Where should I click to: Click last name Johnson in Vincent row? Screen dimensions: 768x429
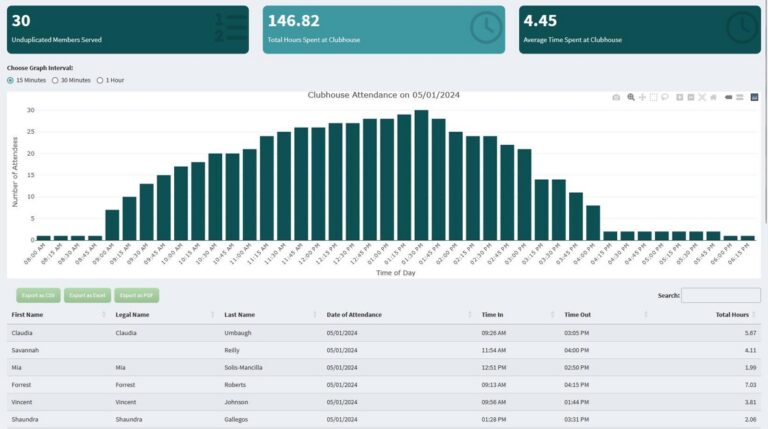tap(236, 402)
